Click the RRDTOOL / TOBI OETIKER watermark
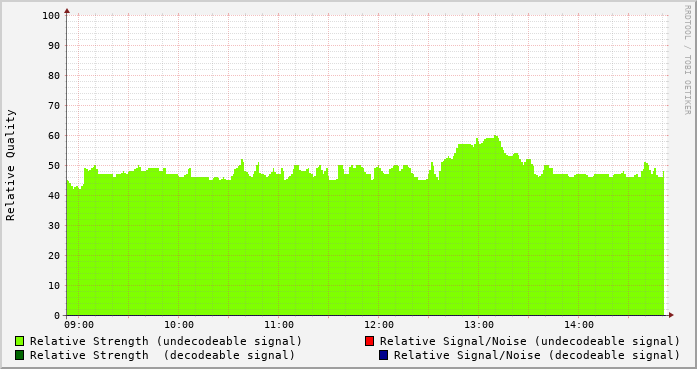The width and height of the screenshot is (697, 369). tap(687, 60)
